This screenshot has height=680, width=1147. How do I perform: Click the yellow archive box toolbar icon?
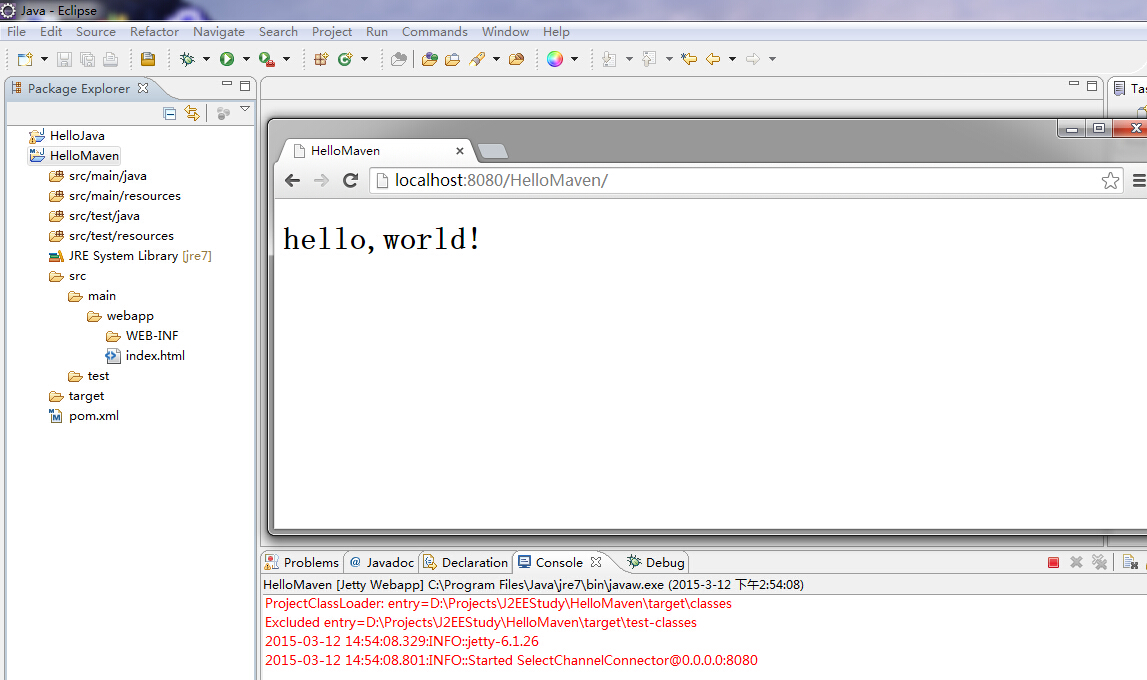click(x=148, y=59)
